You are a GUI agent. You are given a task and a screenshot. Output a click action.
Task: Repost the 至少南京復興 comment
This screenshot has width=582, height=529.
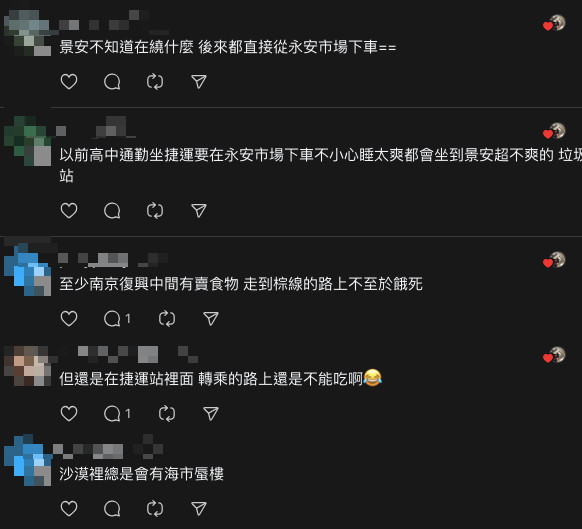[167, 319]
